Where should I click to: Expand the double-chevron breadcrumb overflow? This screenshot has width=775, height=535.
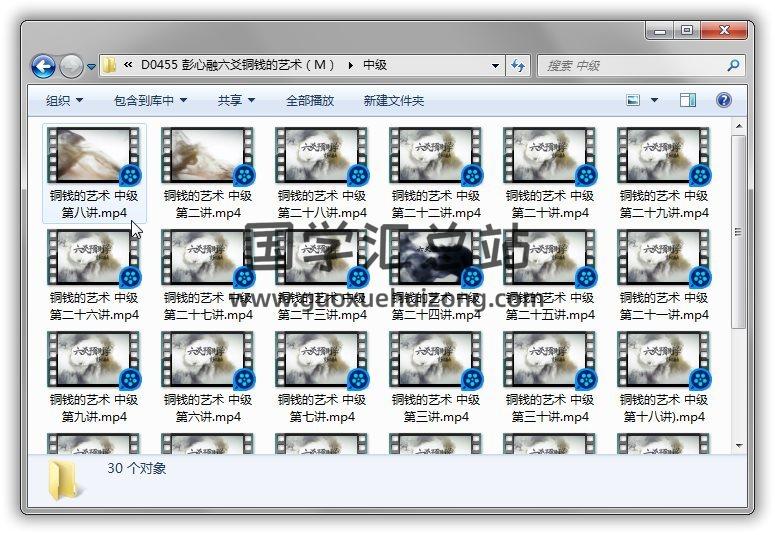pyautogui.click(x=128, y=65)
